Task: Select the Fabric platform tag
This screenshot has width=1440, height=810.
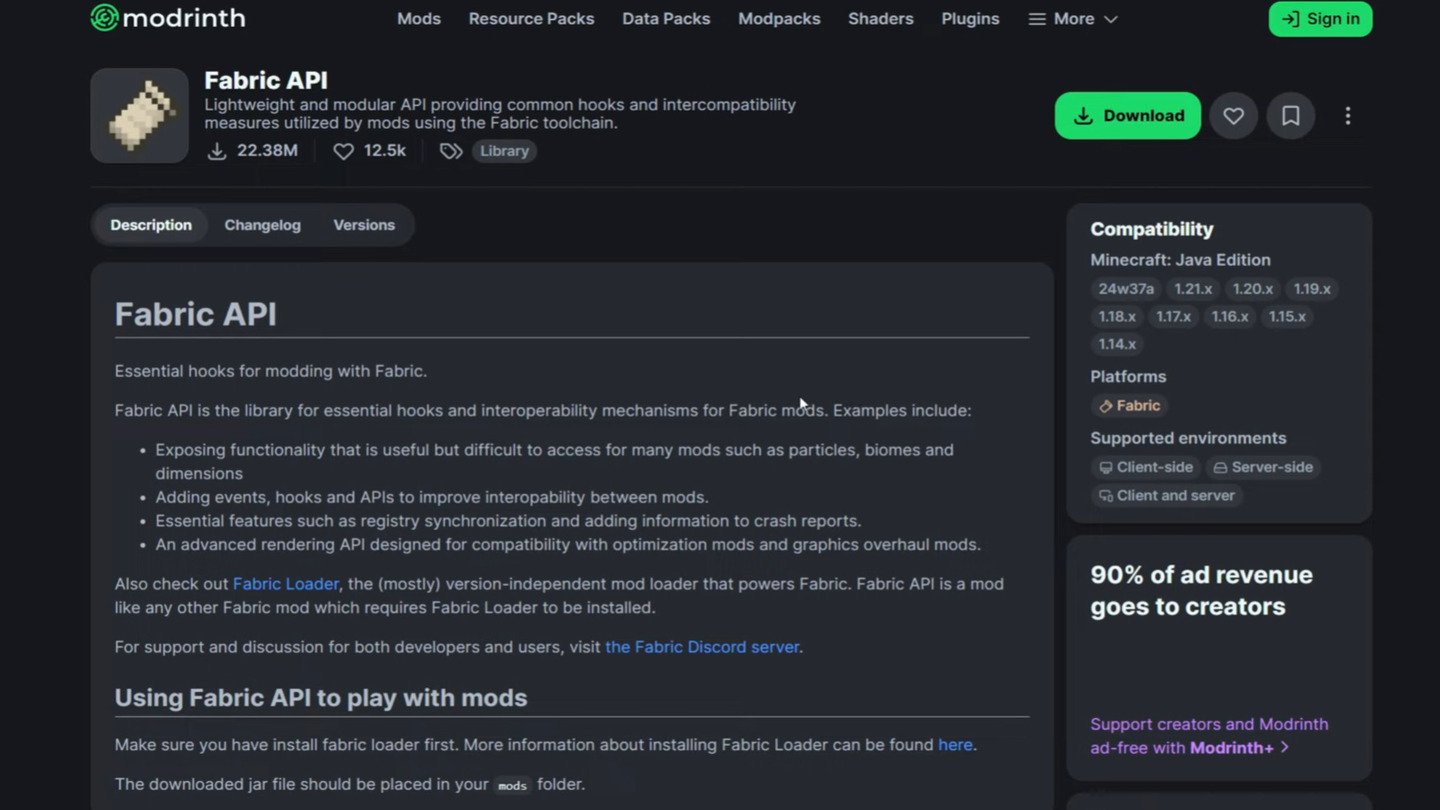Action: (1129, 406)
